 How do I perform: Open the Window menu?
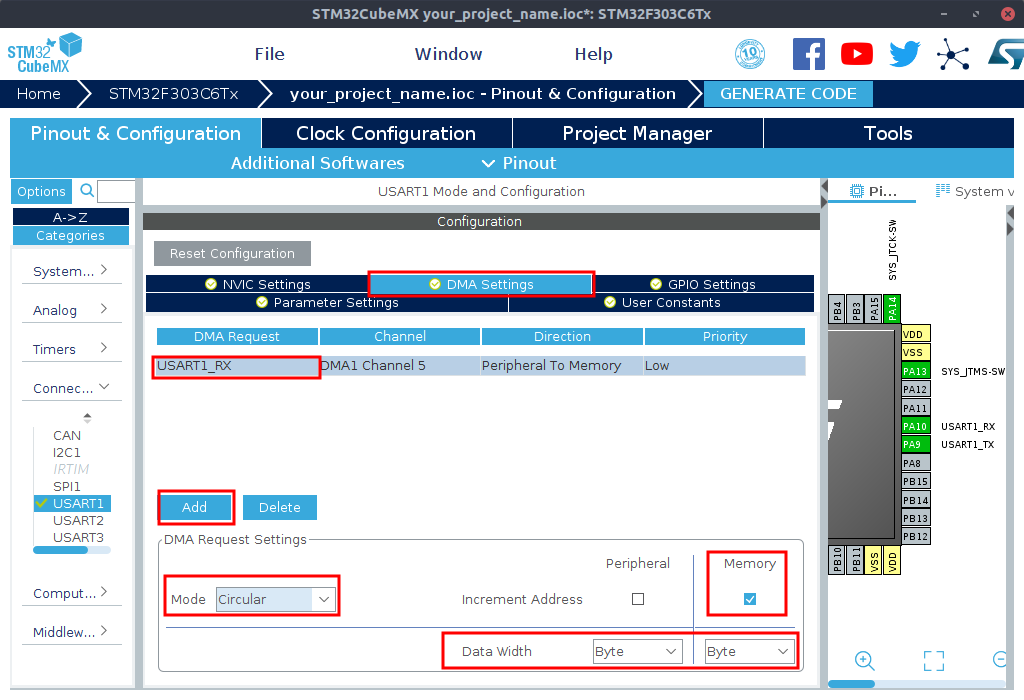(449, 54)
